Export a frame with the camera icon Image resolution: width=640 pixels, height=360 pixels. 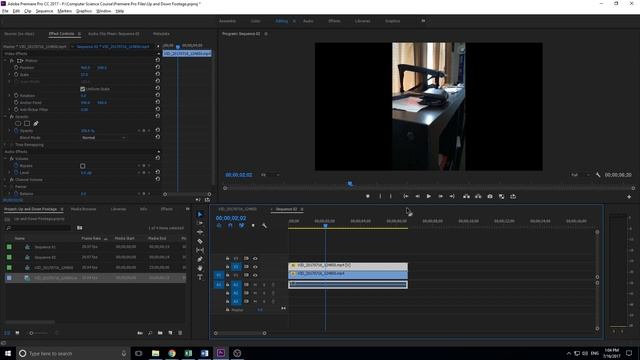coord(490,196)
